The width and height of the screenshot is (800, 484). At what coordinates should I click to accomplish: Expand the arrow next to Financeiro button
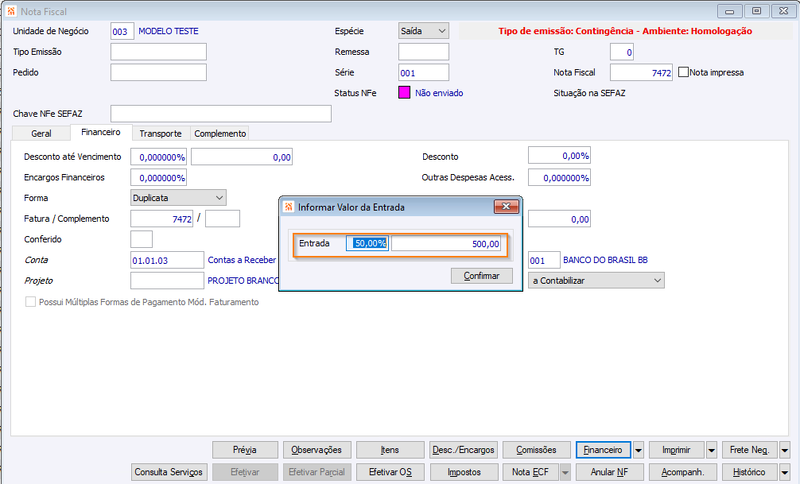(x=638, y=450)
